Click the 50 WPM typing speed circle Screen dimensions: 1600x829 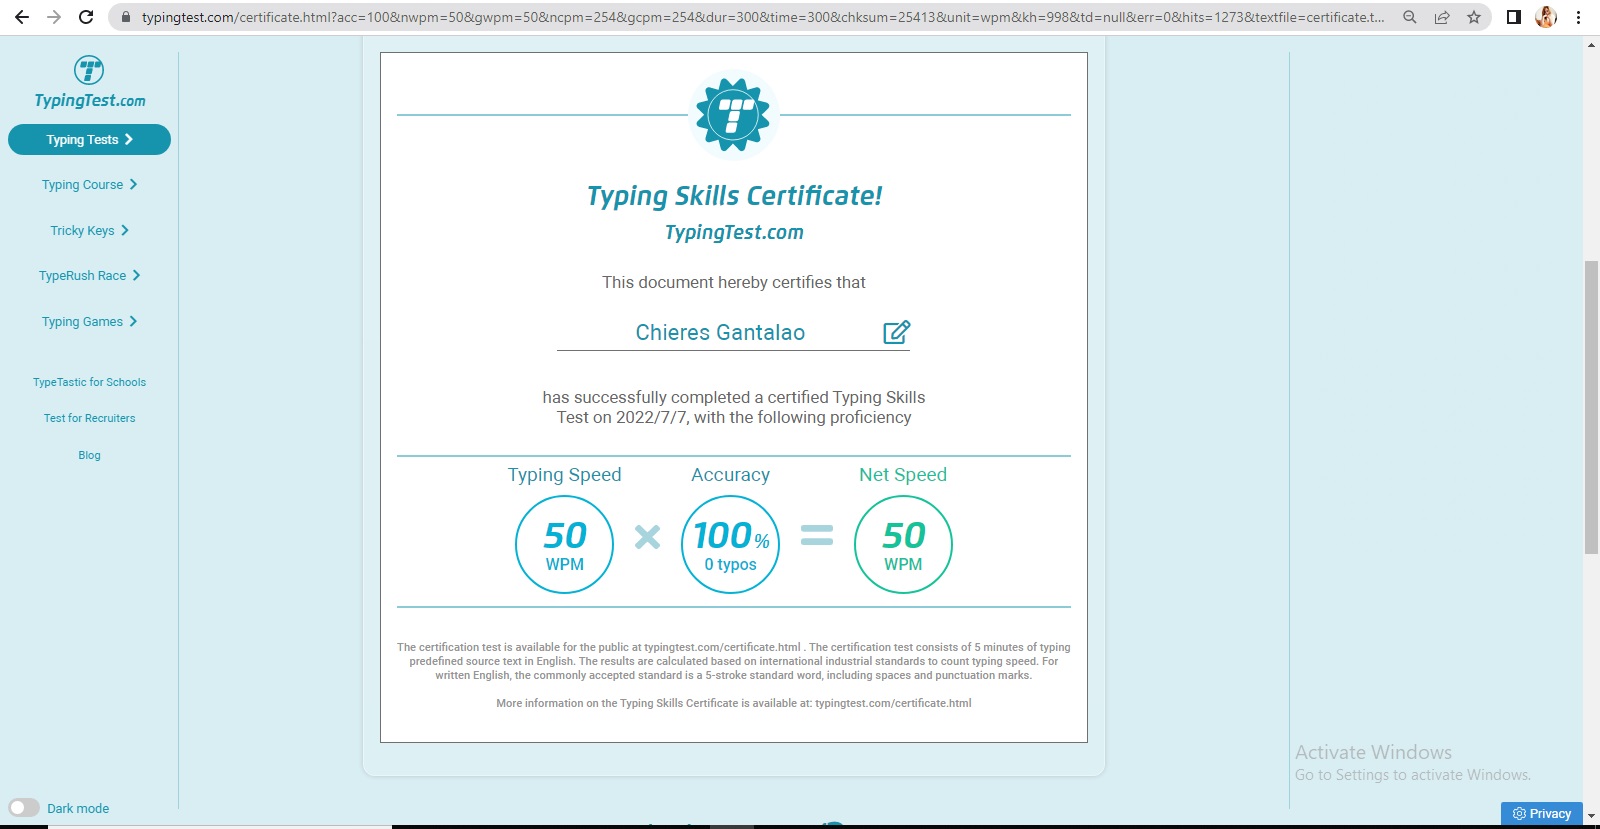[564, 545]
